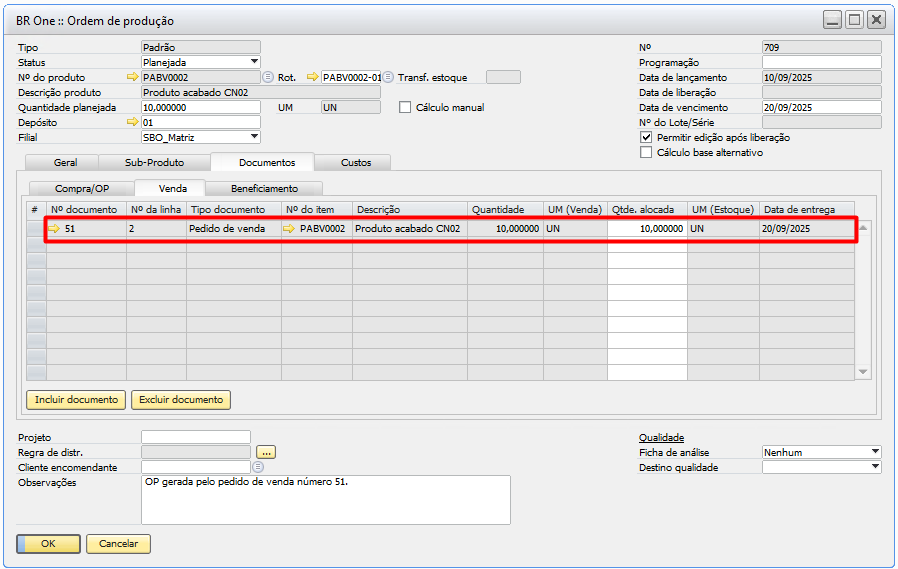Enable the Cálculo manual checkbox
The height and width of the screenshot is (569, 898).
[406, 107]
